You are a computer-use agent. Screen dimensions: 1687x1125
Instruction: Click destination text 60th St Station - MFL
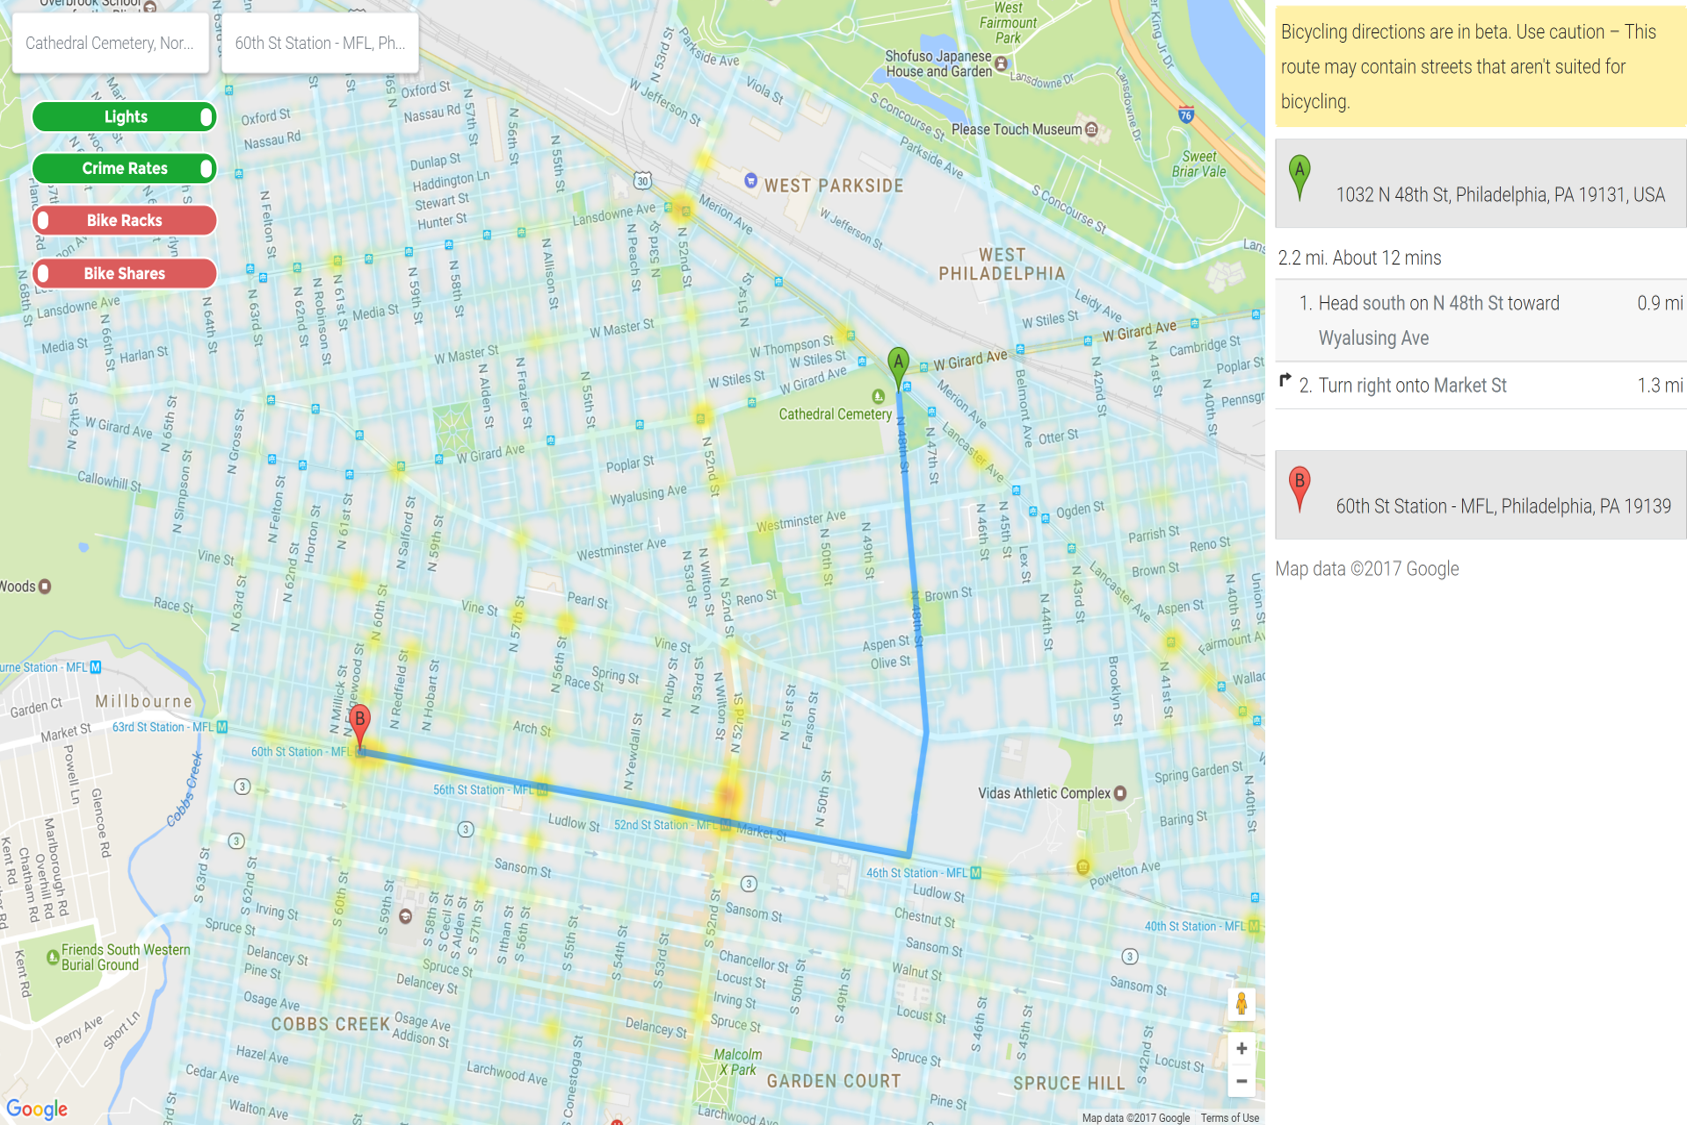(x=1503, y=506)
